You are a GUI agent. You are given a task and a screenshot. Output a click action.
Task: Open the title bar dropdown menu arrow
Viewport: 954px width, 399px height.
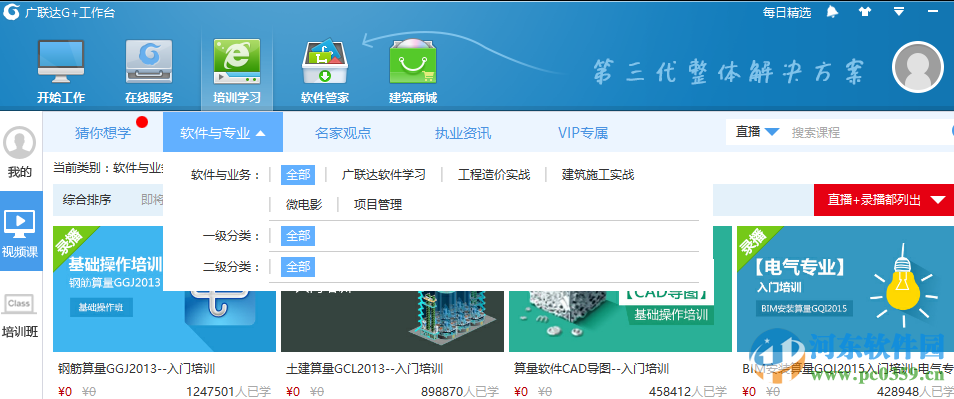coord(899,11)
